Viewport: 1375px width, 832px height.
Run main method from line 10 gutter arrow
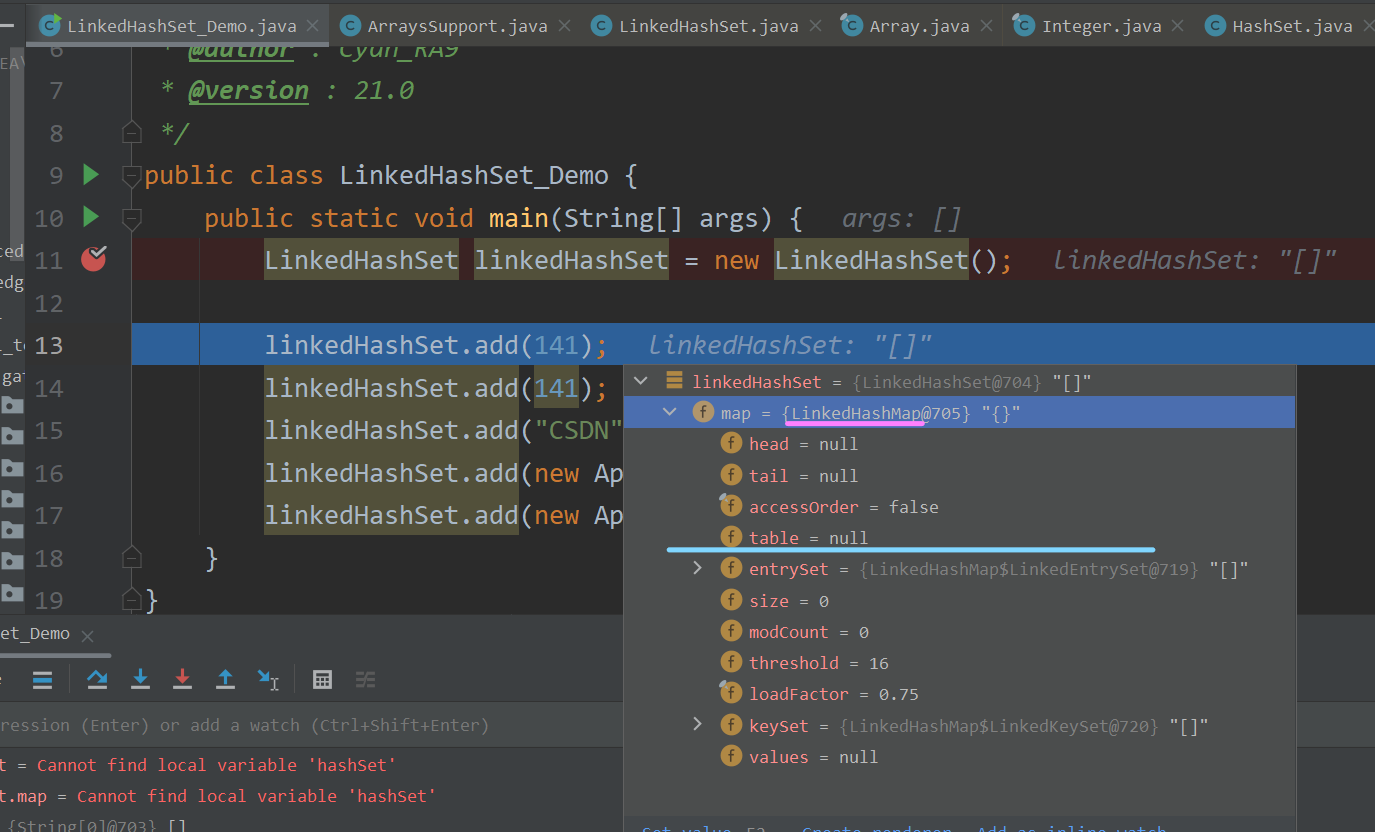pyautogui.click(x=91, y=217)
